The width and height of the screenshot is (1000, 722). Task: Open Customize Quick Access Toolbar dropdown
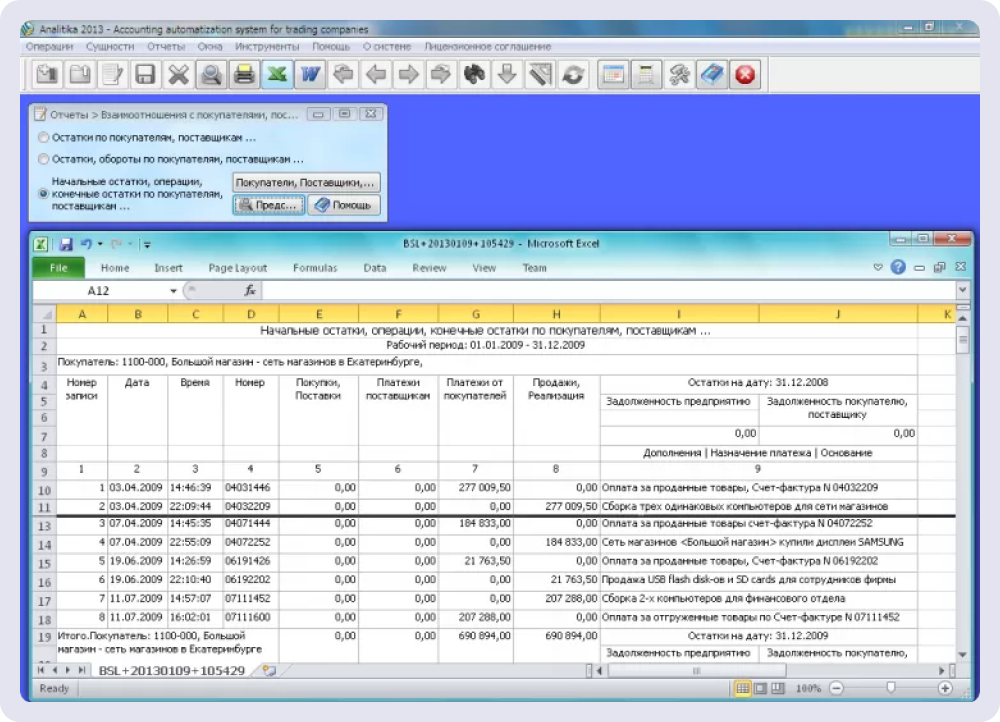pos(147,243)
